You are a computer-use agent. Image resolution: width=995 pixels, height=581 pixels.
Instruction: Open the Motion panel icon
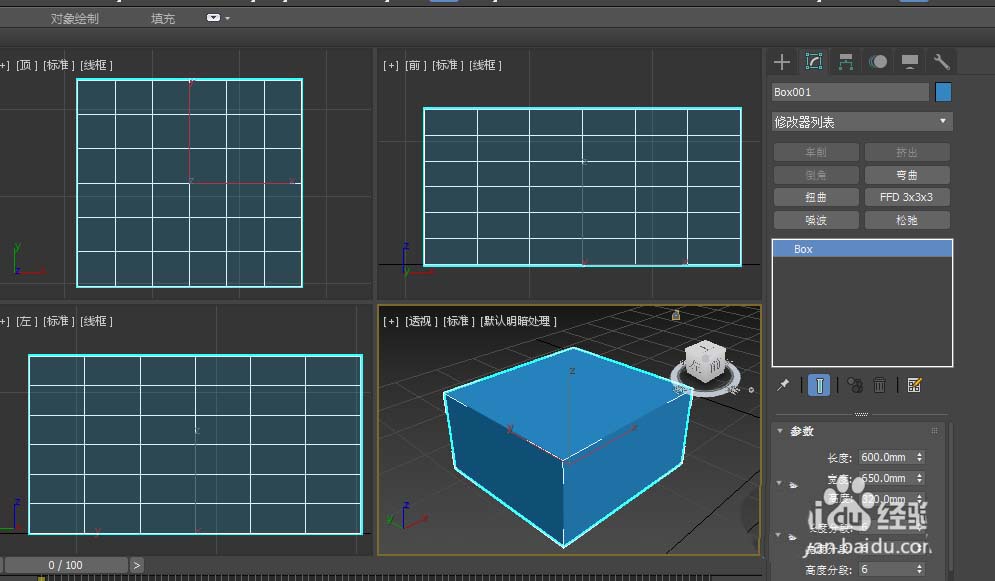point(878,62)
